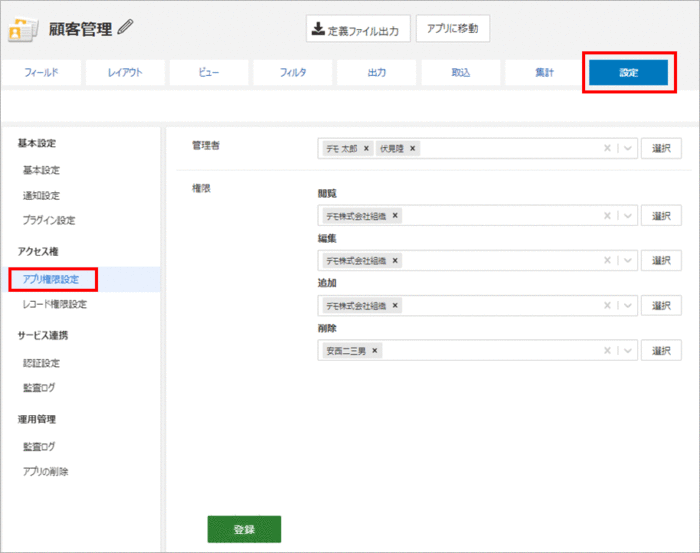Click the green 登録 button

pos(244,529)
